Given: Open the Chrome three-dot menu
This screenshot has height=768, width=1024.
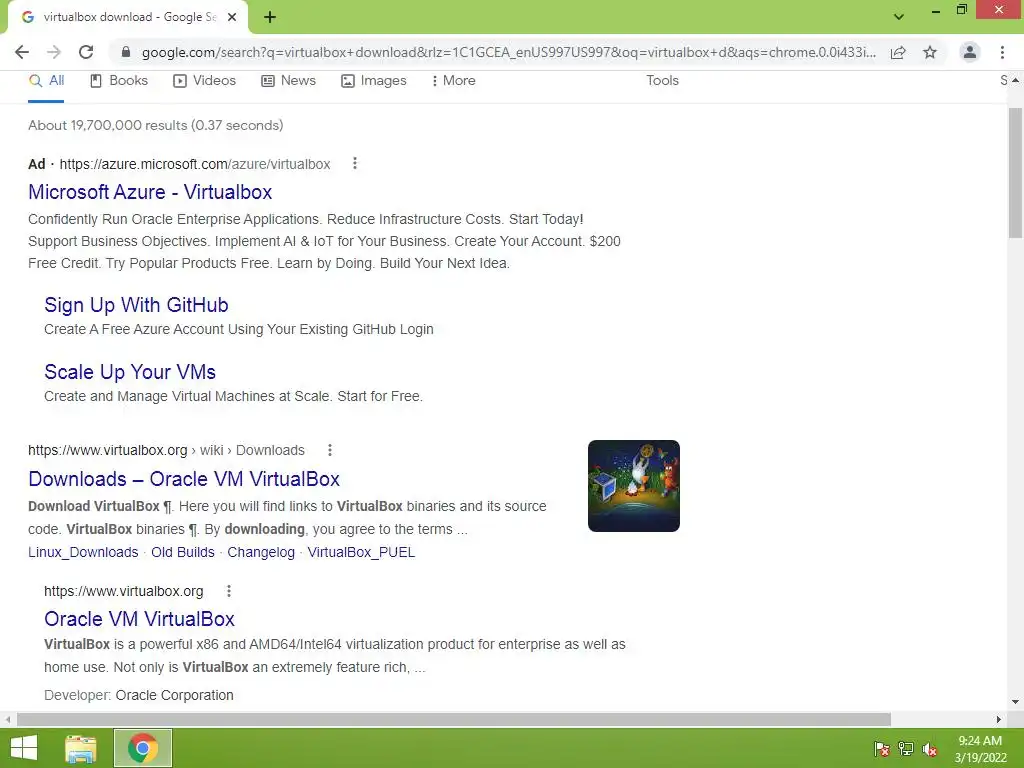Looking at the screenshot, I should tap(1002, 52).
